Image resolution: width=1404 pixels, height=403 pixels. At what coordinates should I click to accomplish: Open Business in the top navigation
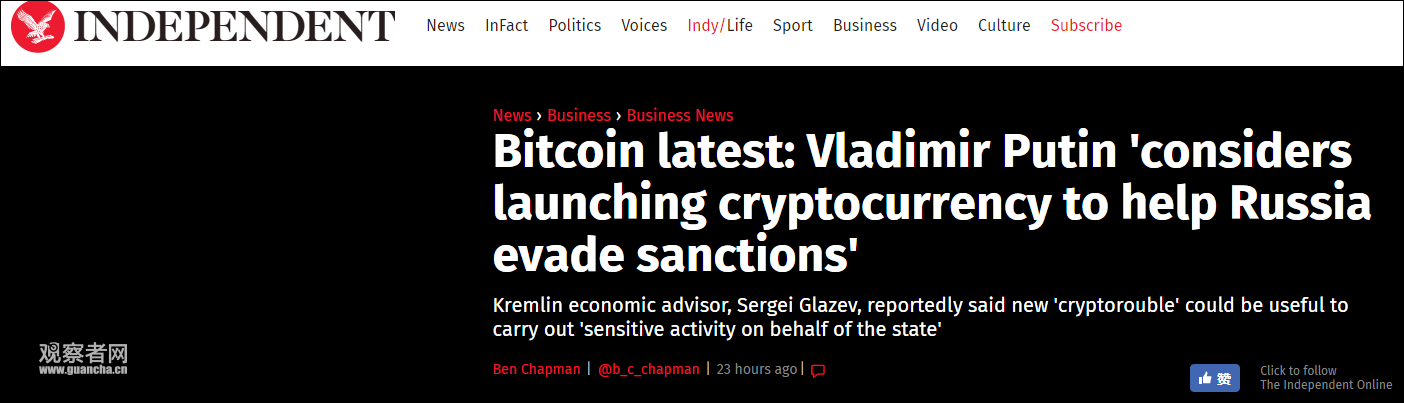click(865, 25)
